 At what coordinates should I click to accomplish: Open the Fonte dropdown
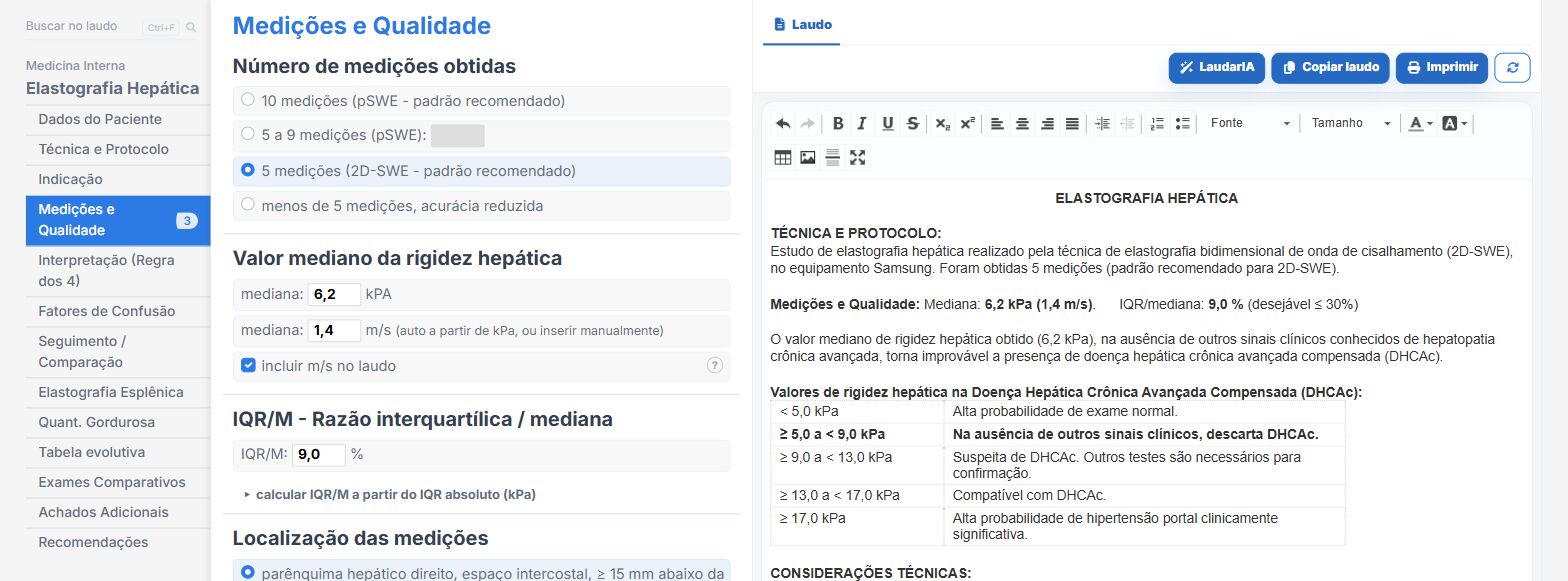click(1249, 123)
